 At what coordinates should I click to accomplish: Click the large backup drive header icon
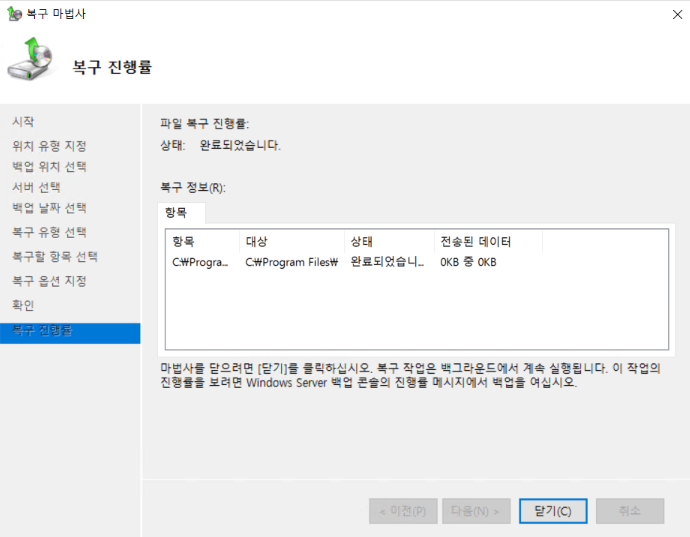tap(32, 62)
